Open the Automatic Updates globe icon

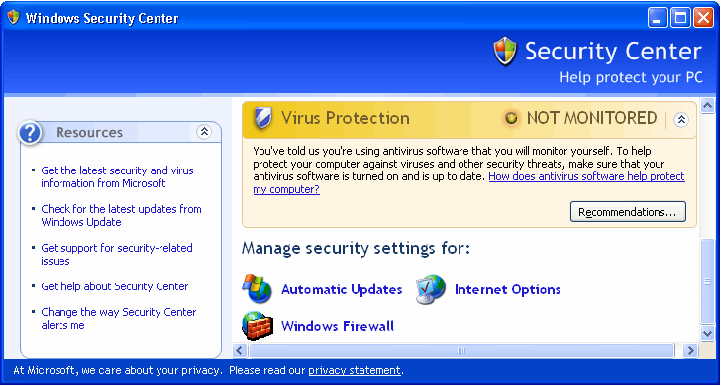(257, 289)
